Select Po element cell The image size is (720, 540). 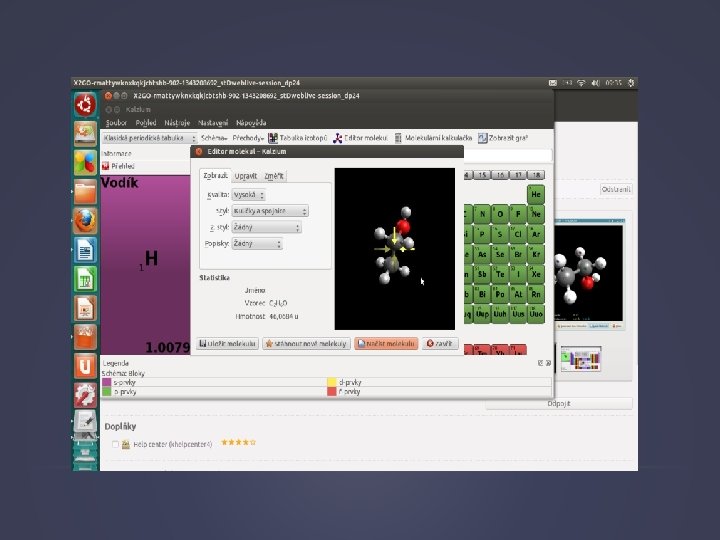[x=500, y=294]
